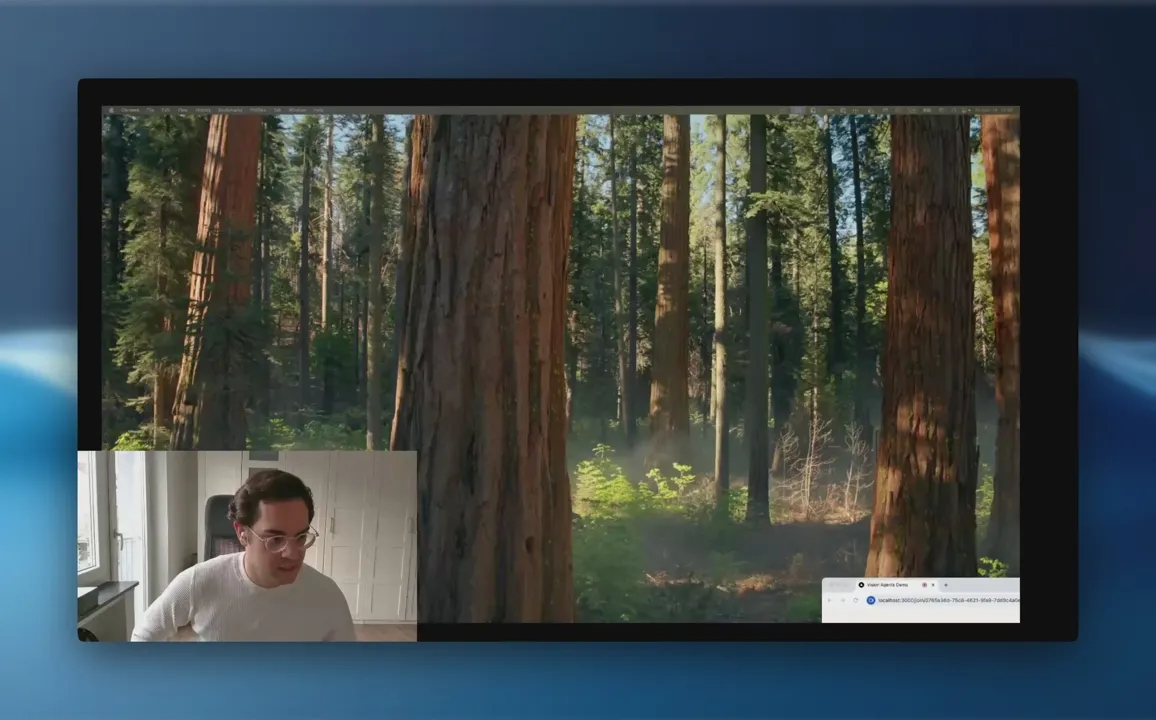Open the Profiles menu
This screenshot has width=1156, height=720.
(x=258, y=111)
